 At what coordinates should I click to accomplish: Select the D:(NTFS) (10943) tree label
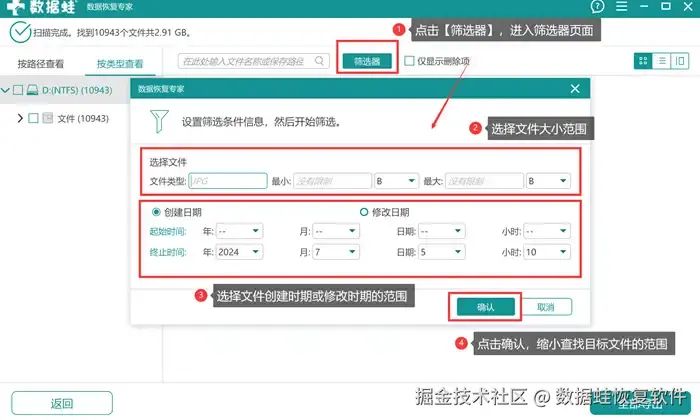point(77,90)
